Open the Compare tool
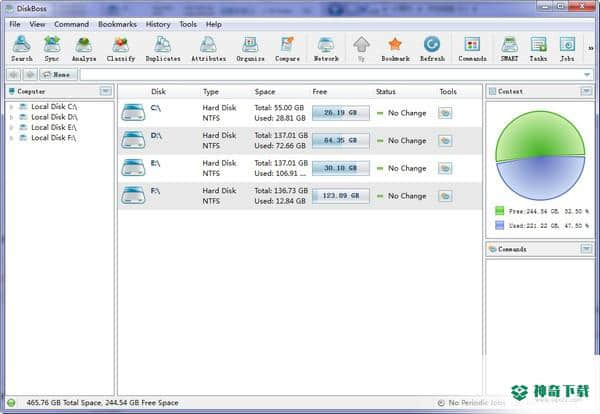 point(287,49)
